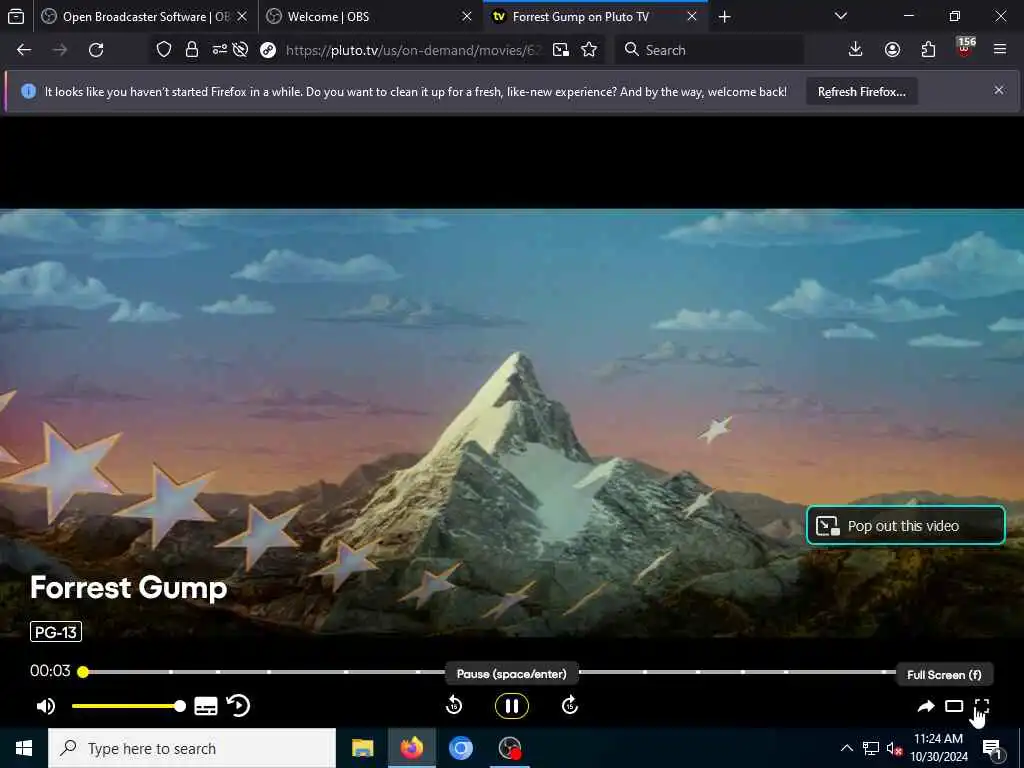
Task: Open the clock showing 11:24 AM
Action: click(938, 748)
